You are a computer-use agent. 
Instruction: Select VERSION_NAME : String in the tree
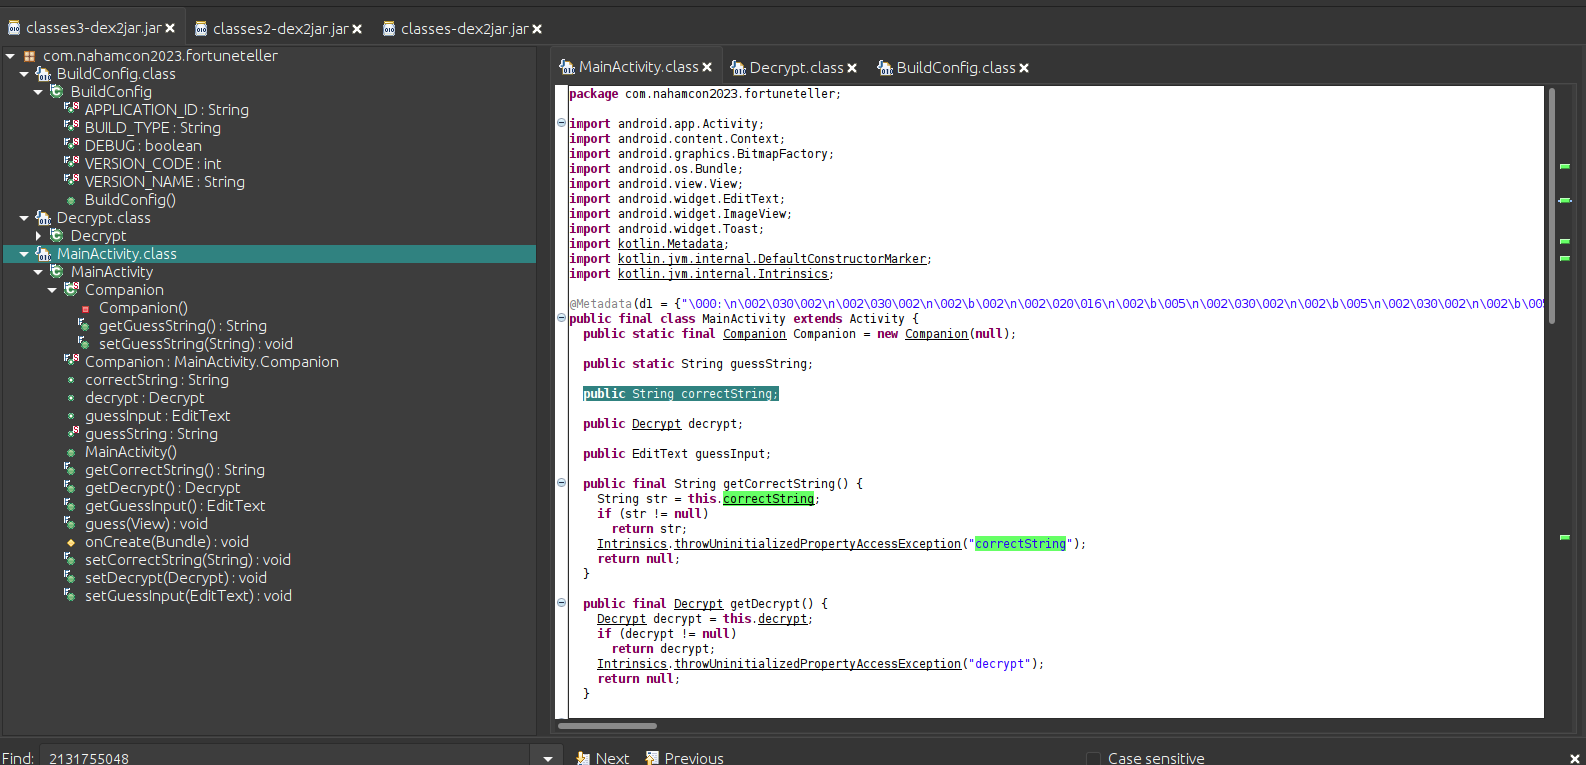pos(164,182)
